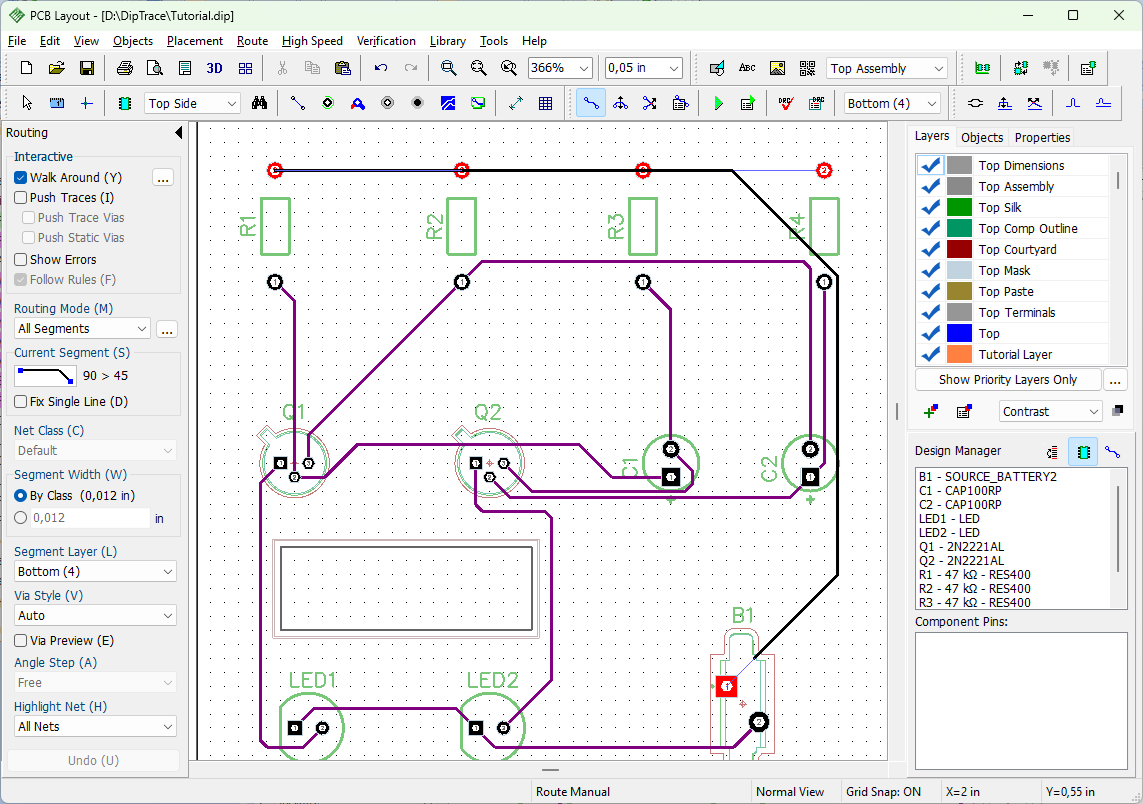The height and width of the screenshot is (804, 1143).
Task: Select the By Class segment width radio
Action: [20, 496]
